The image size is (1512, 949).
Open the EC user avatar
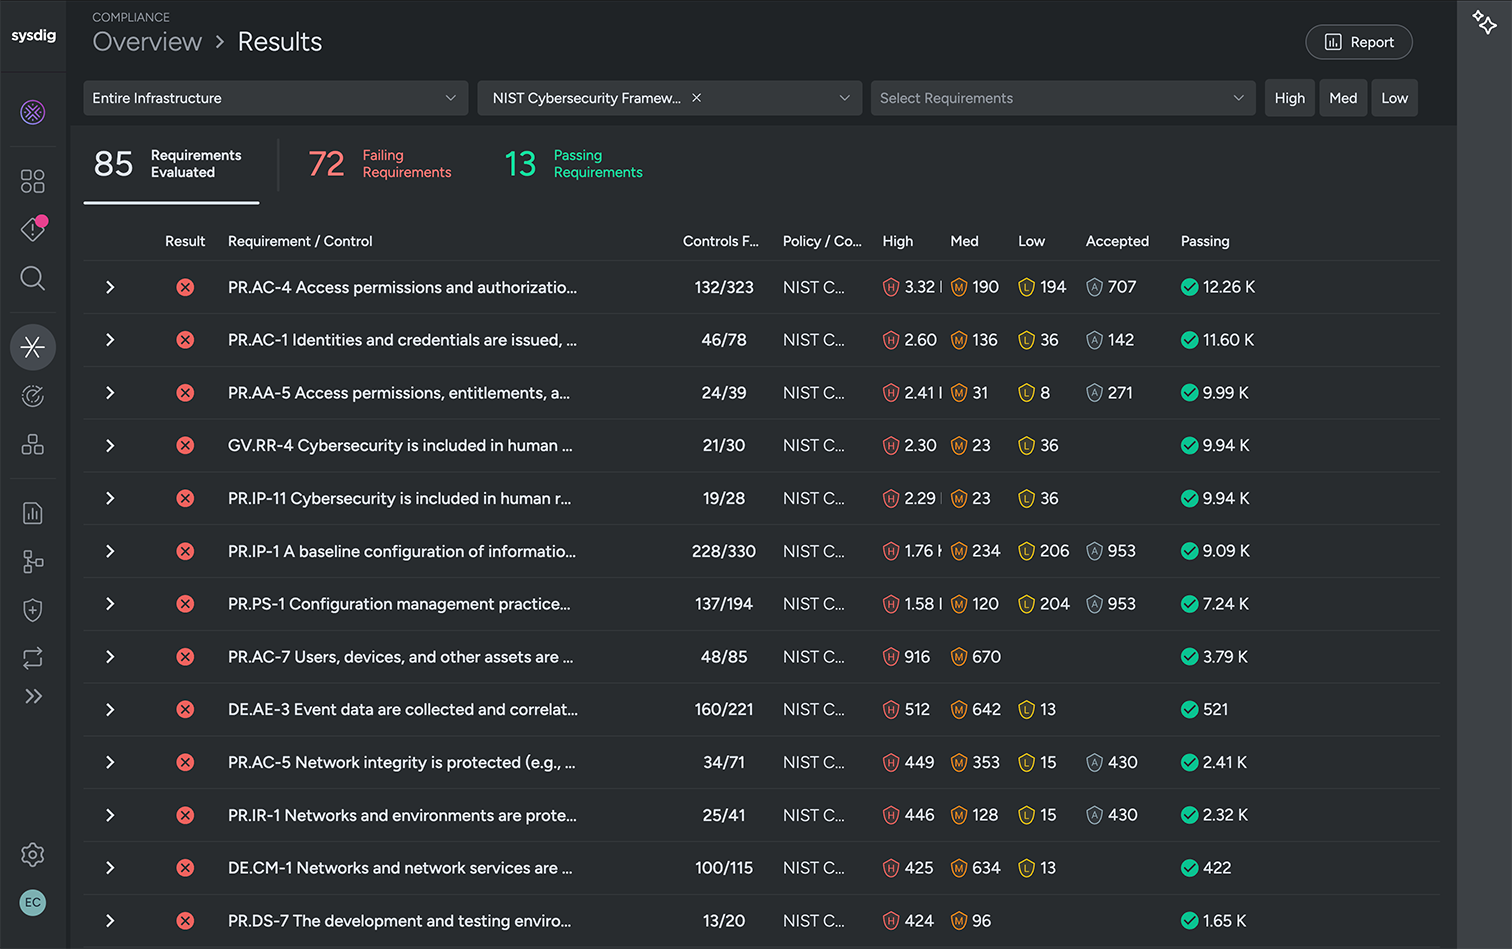coord(33,902)
